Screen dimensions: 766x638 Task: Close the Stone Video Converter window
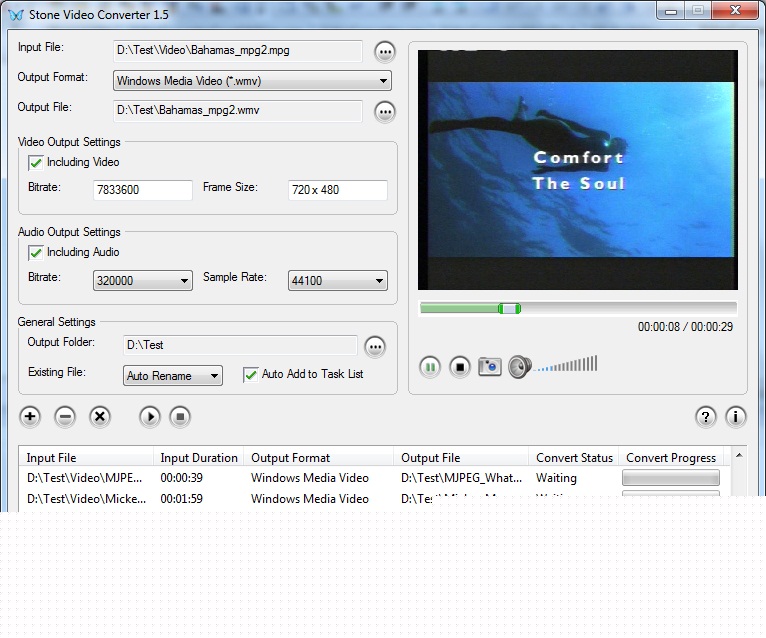tap(735, 11)
